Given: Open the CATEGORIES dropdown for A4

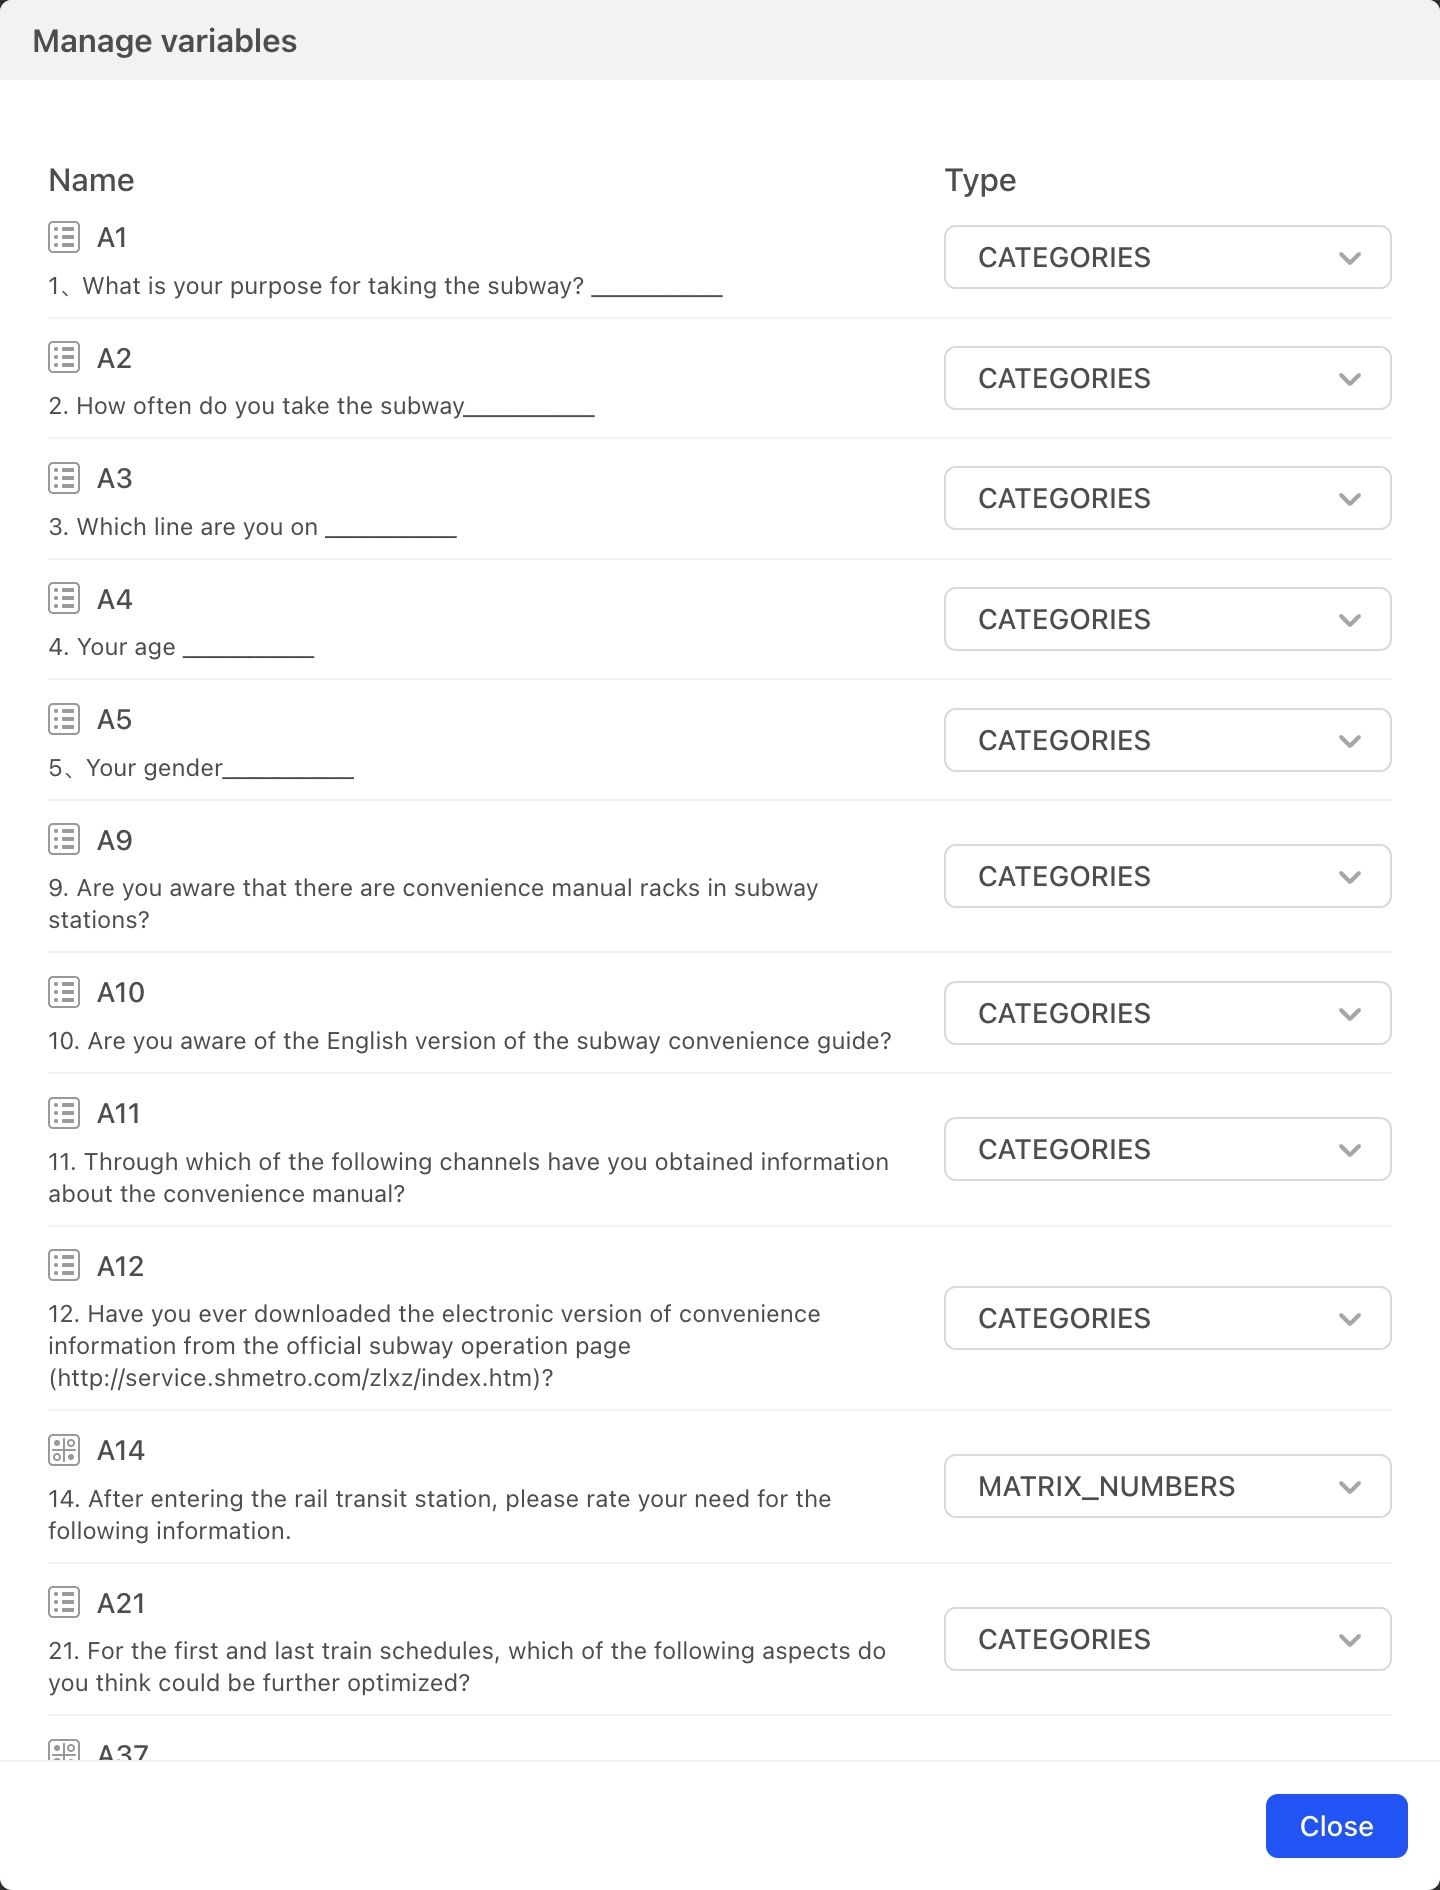Looking at the screenshot, I should pyautogui.click(x=1167, y=619).
